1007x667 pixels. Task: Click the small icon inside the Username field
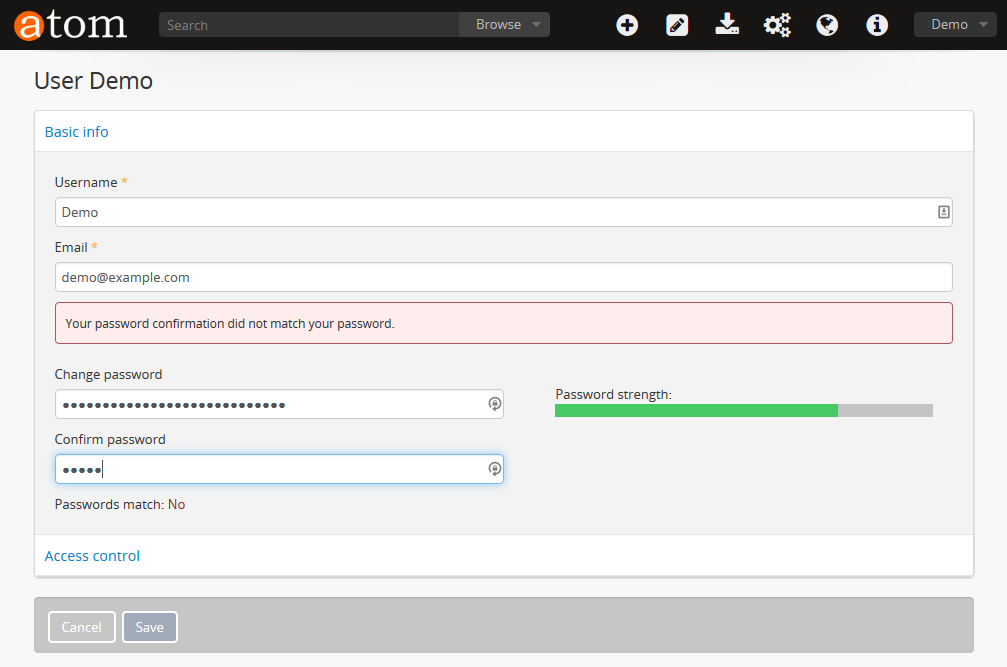tap(942, 212)
